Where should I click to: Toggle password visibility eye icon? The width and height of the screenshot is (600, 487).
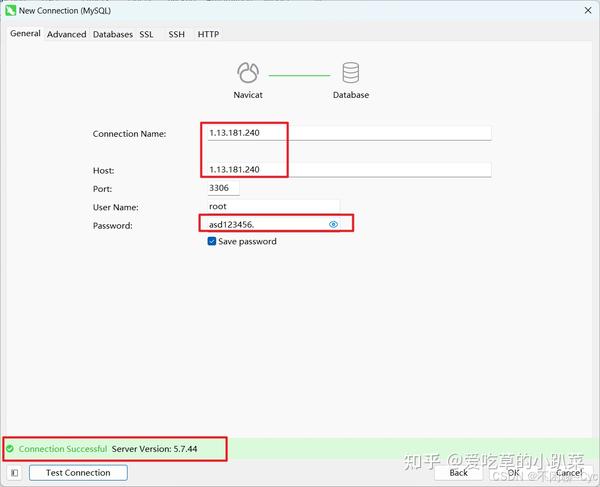(333, 225)
